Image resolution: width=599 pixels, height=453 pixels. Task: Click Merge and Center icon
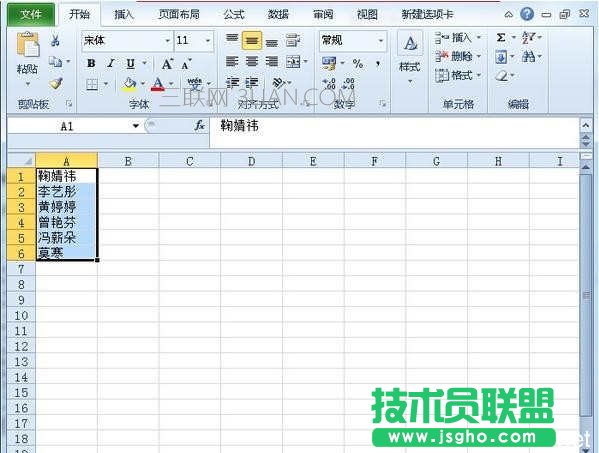(x=293, y=61)
